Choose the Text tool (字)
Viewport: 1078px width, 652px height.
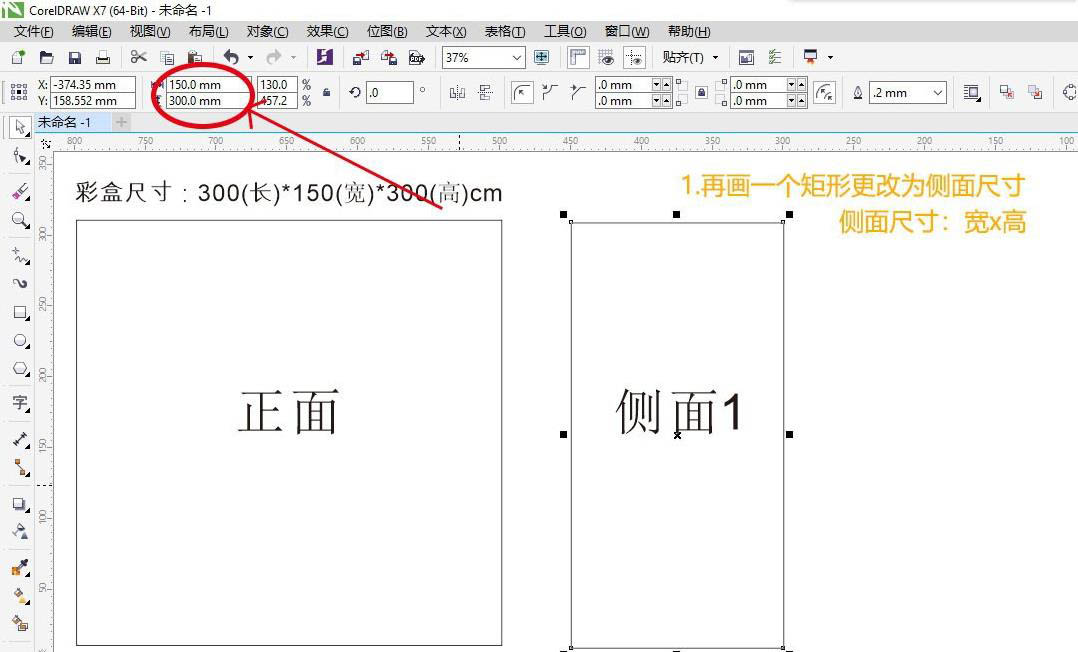(19, 402)
